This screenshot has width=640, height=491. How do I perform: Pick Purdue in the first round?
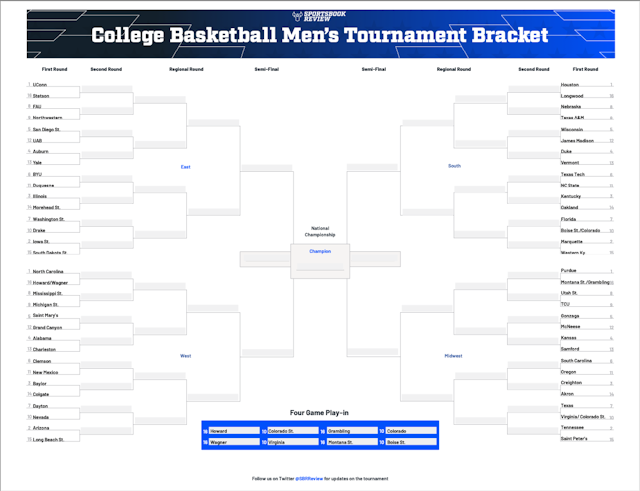569,271
